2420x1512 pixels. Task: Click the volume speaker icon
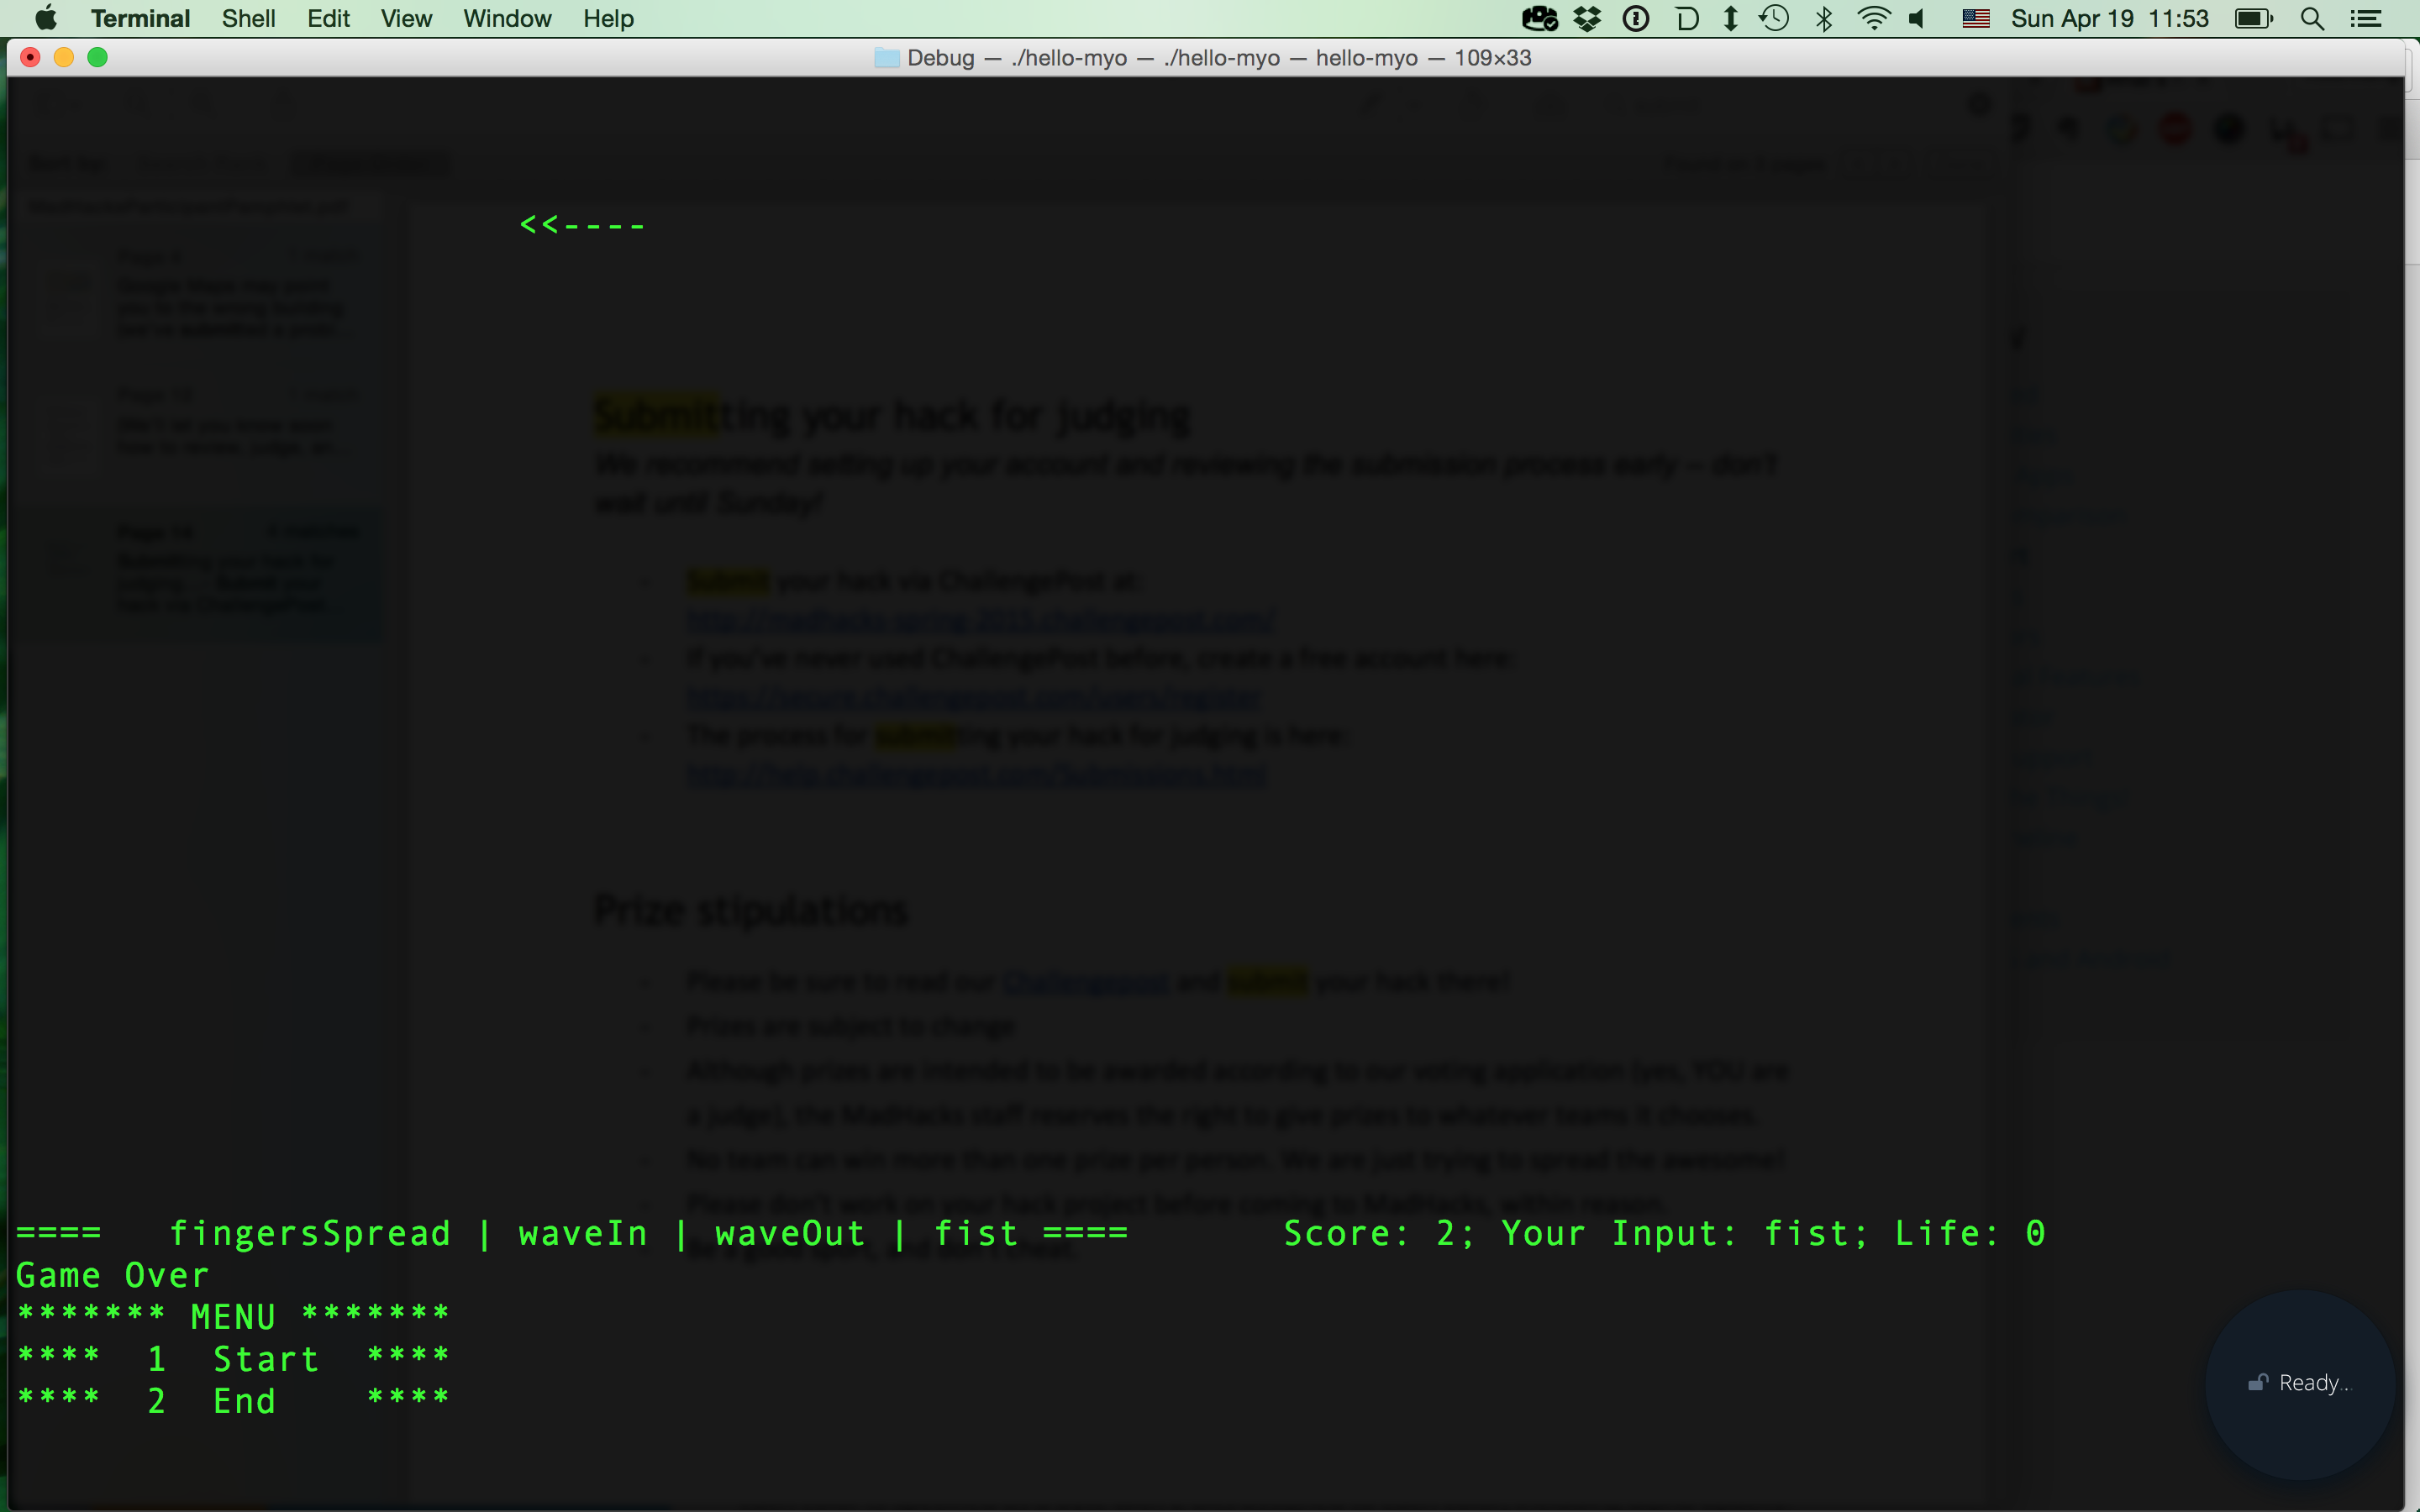1917,19
